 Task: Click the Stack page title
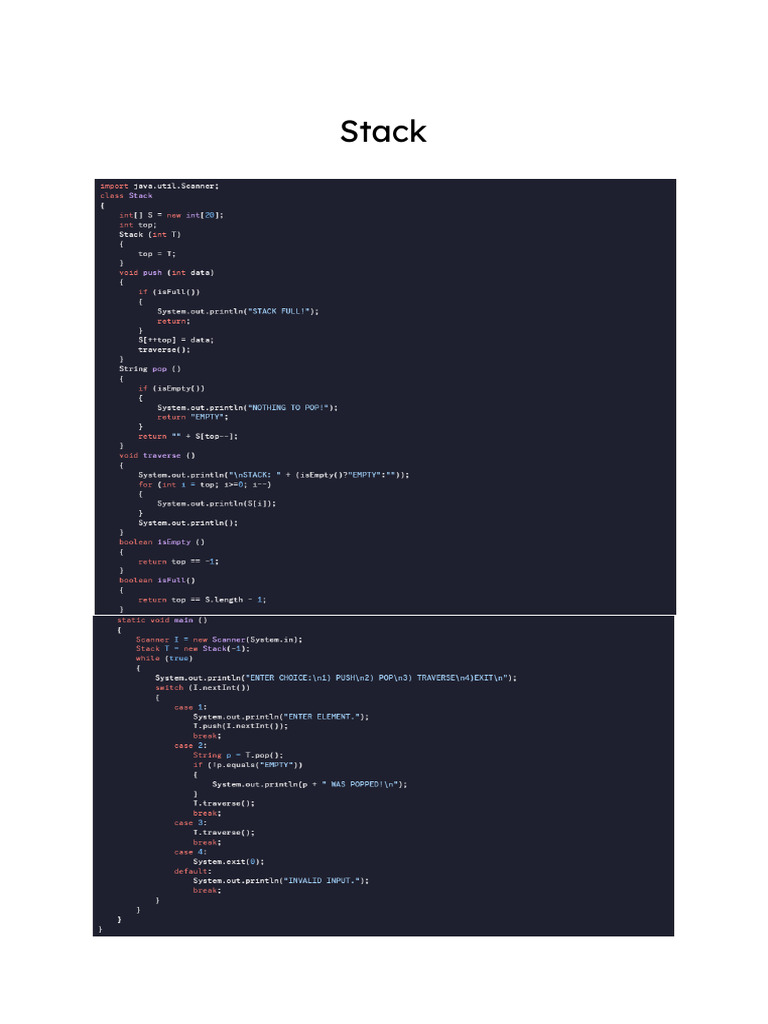[383, 131]
